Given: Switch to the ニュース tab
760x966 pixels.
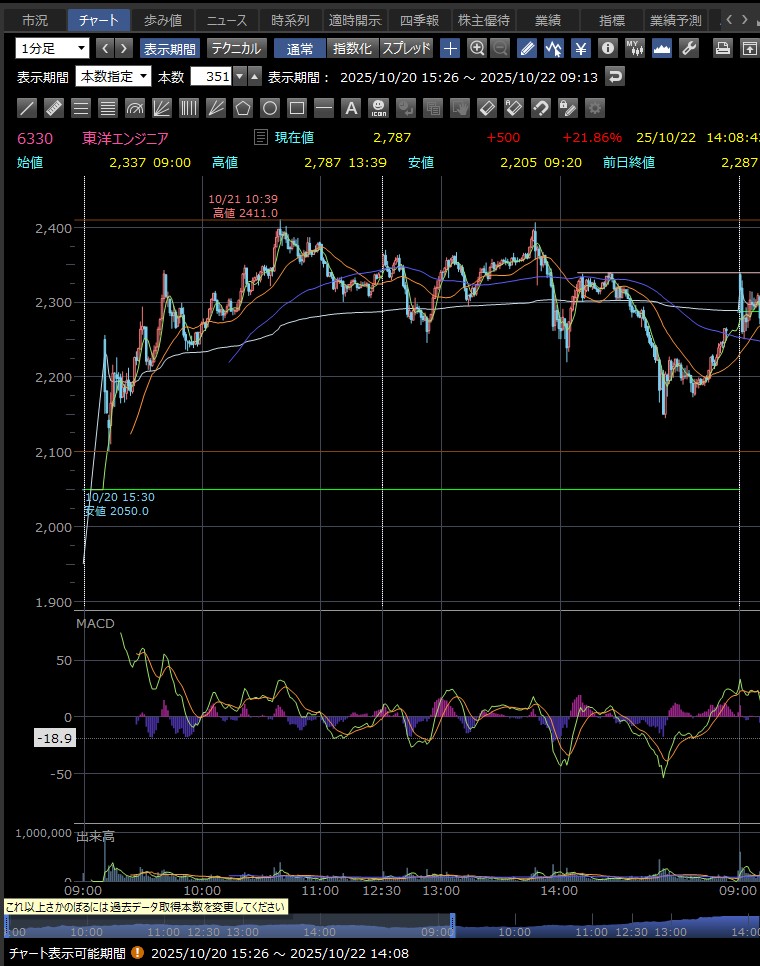Looking at the screenshot, I should (227, 20).
